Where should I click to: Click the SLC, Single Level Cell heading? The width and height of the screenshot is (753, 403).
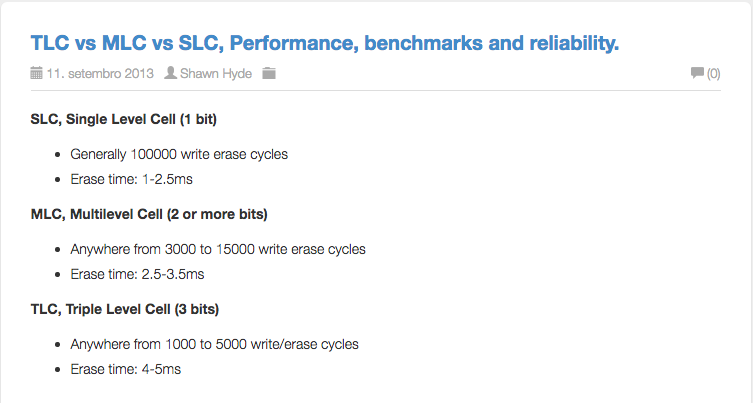point(124,119)
